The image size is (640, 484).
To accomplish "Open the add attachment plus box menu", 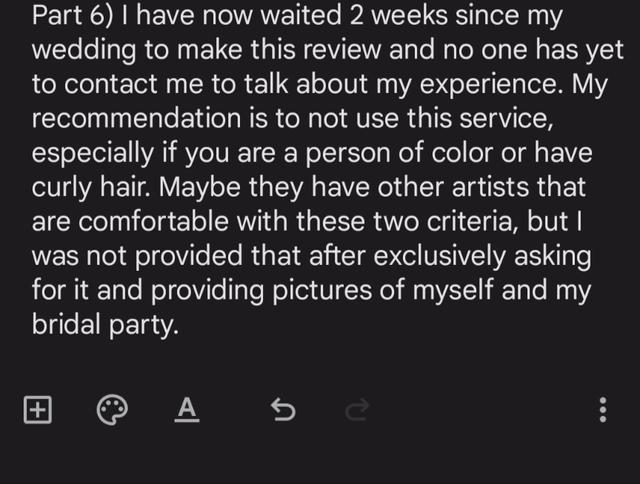I will pos(38,409).
